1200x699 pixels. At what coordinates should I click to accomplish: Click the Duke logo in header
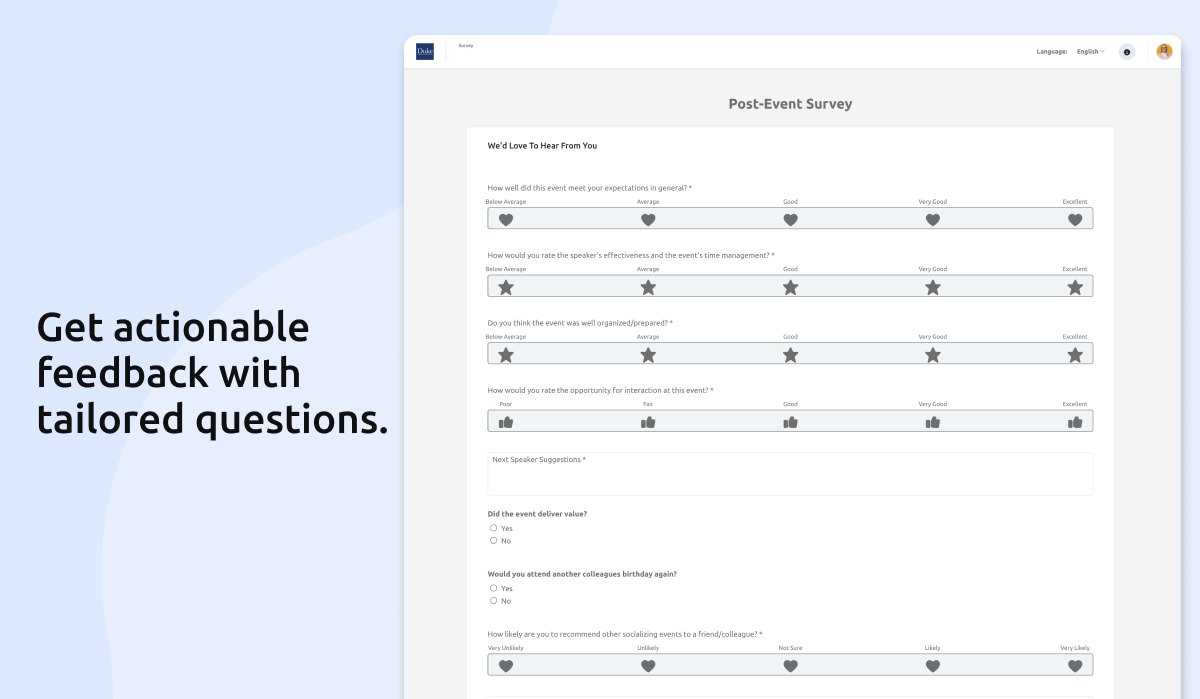(425, 51)
